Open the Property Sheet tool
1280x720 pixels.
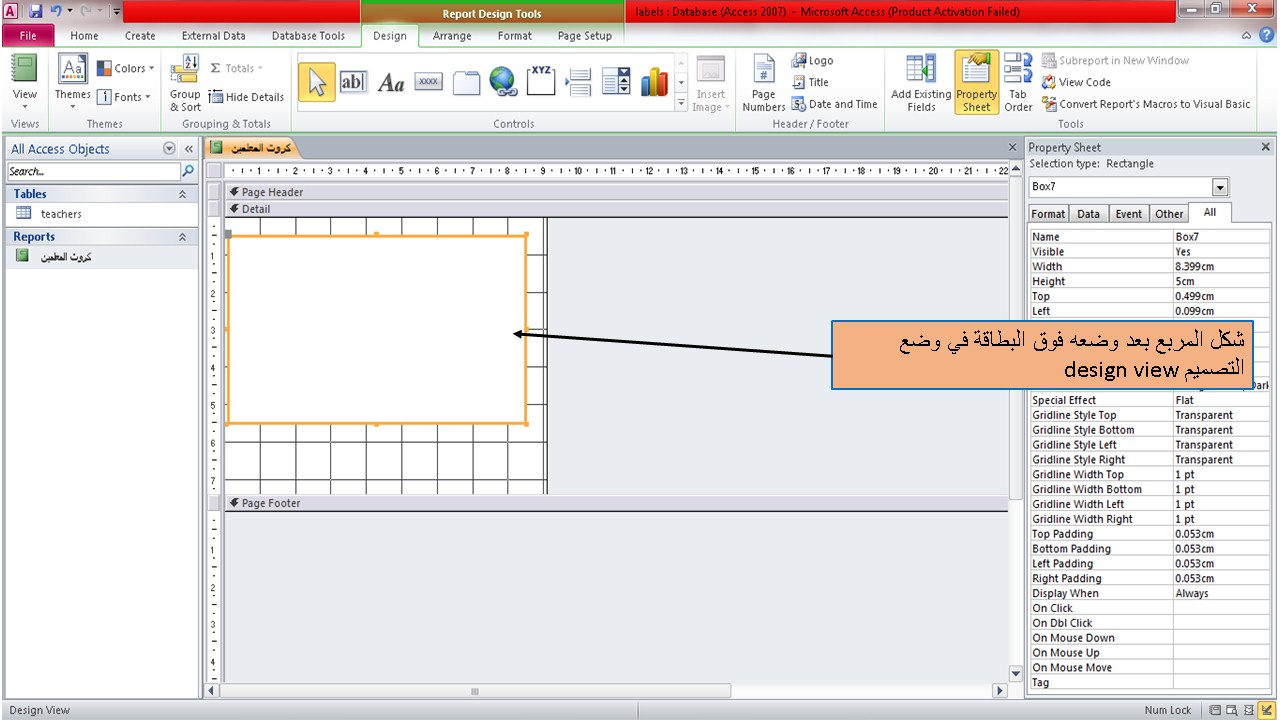(975, 82)
